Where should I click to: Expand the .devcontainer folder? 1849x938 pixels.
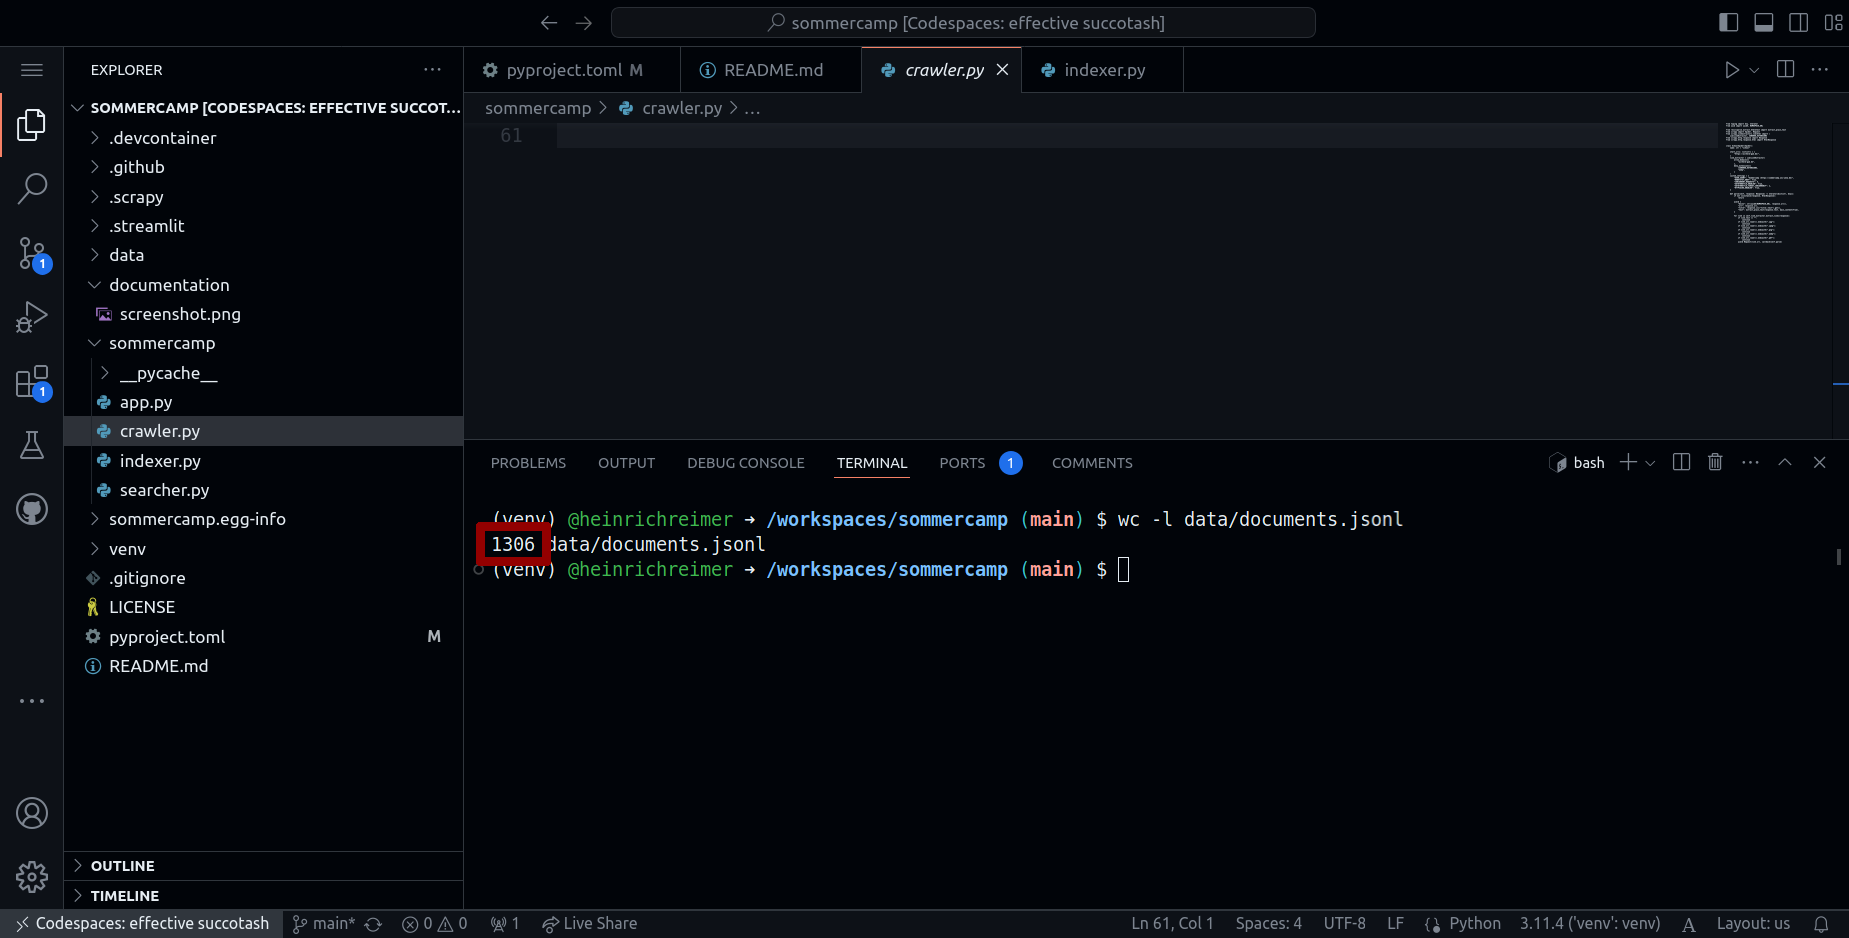(x=263, y=138)
